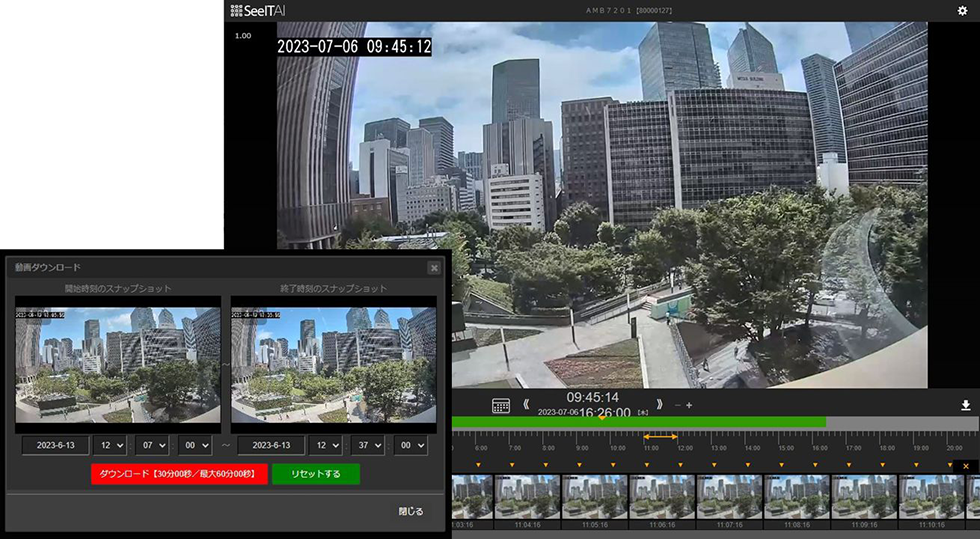
Task: Open the settings gear icon
Action: click(962, 11)
